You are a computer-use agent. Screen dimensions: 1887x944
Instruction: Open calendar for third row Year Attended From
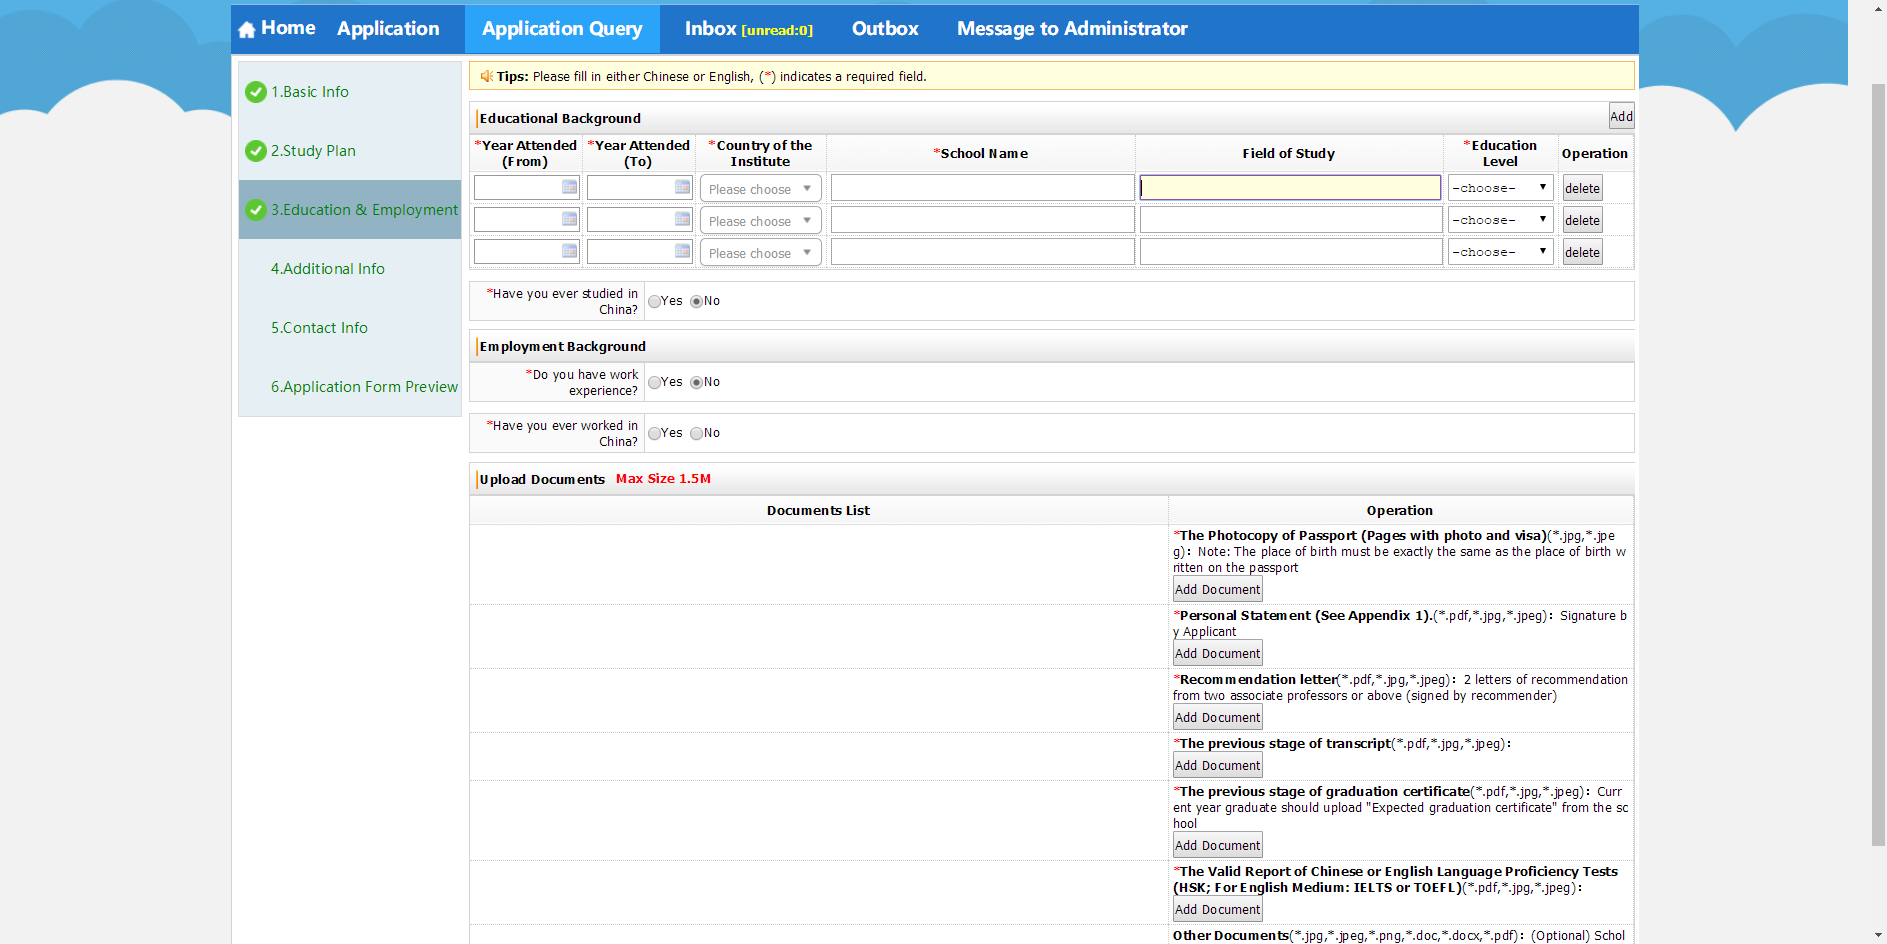569,251
